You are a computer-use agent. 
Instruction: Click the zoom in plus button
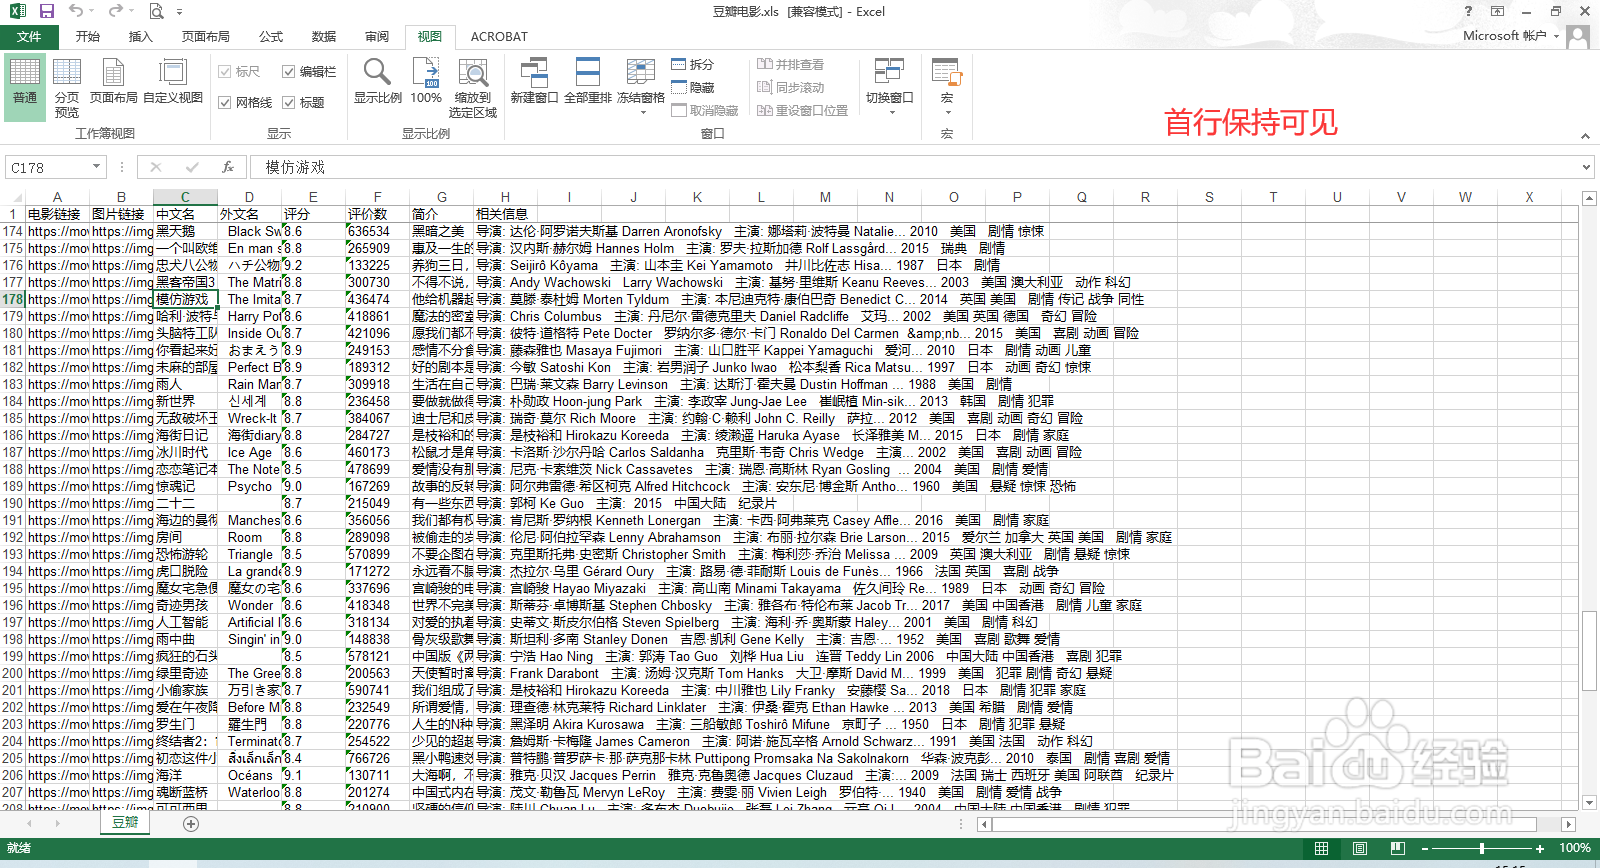click(1540, 848)
